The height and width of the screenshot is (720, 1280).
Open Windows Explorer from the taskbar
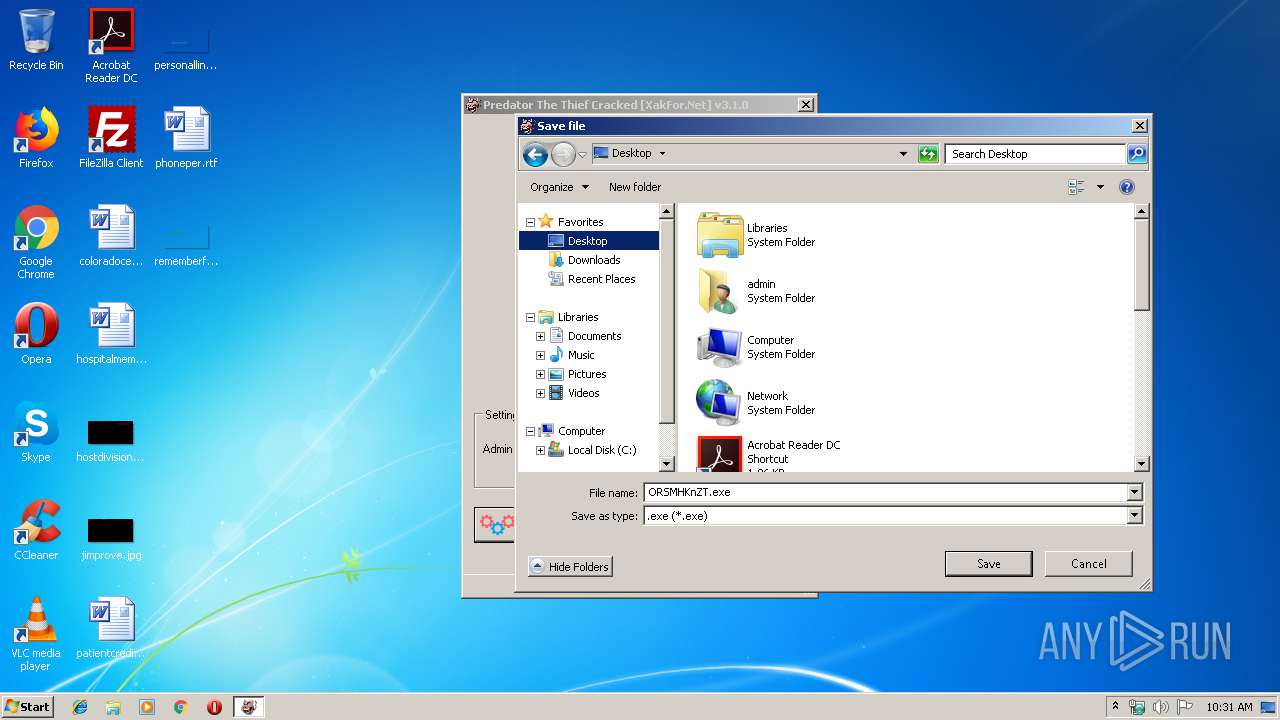tap(113, 707)
